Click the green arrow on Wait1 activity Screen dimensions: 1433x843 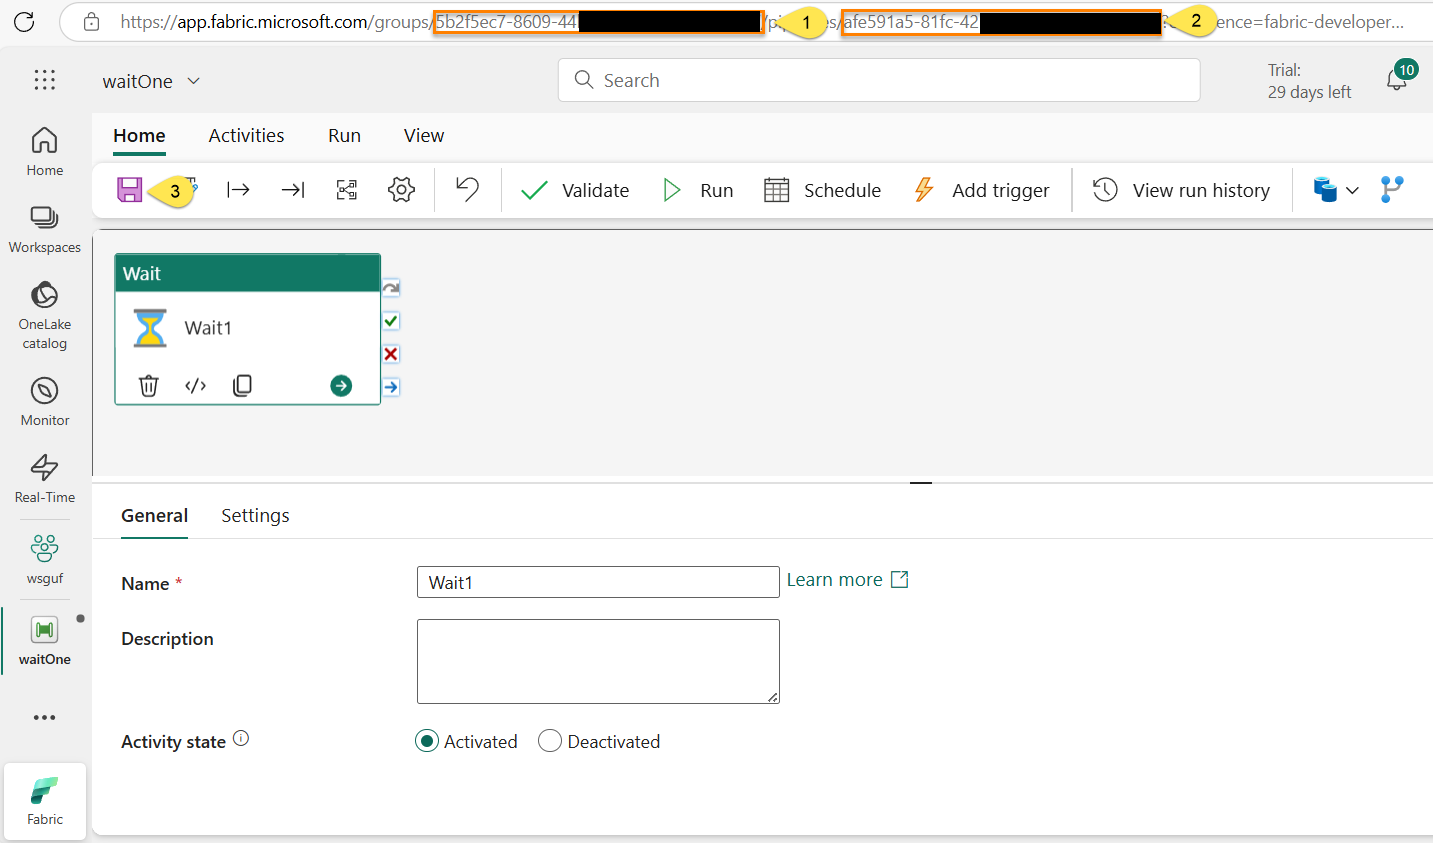tap(341, 385)
